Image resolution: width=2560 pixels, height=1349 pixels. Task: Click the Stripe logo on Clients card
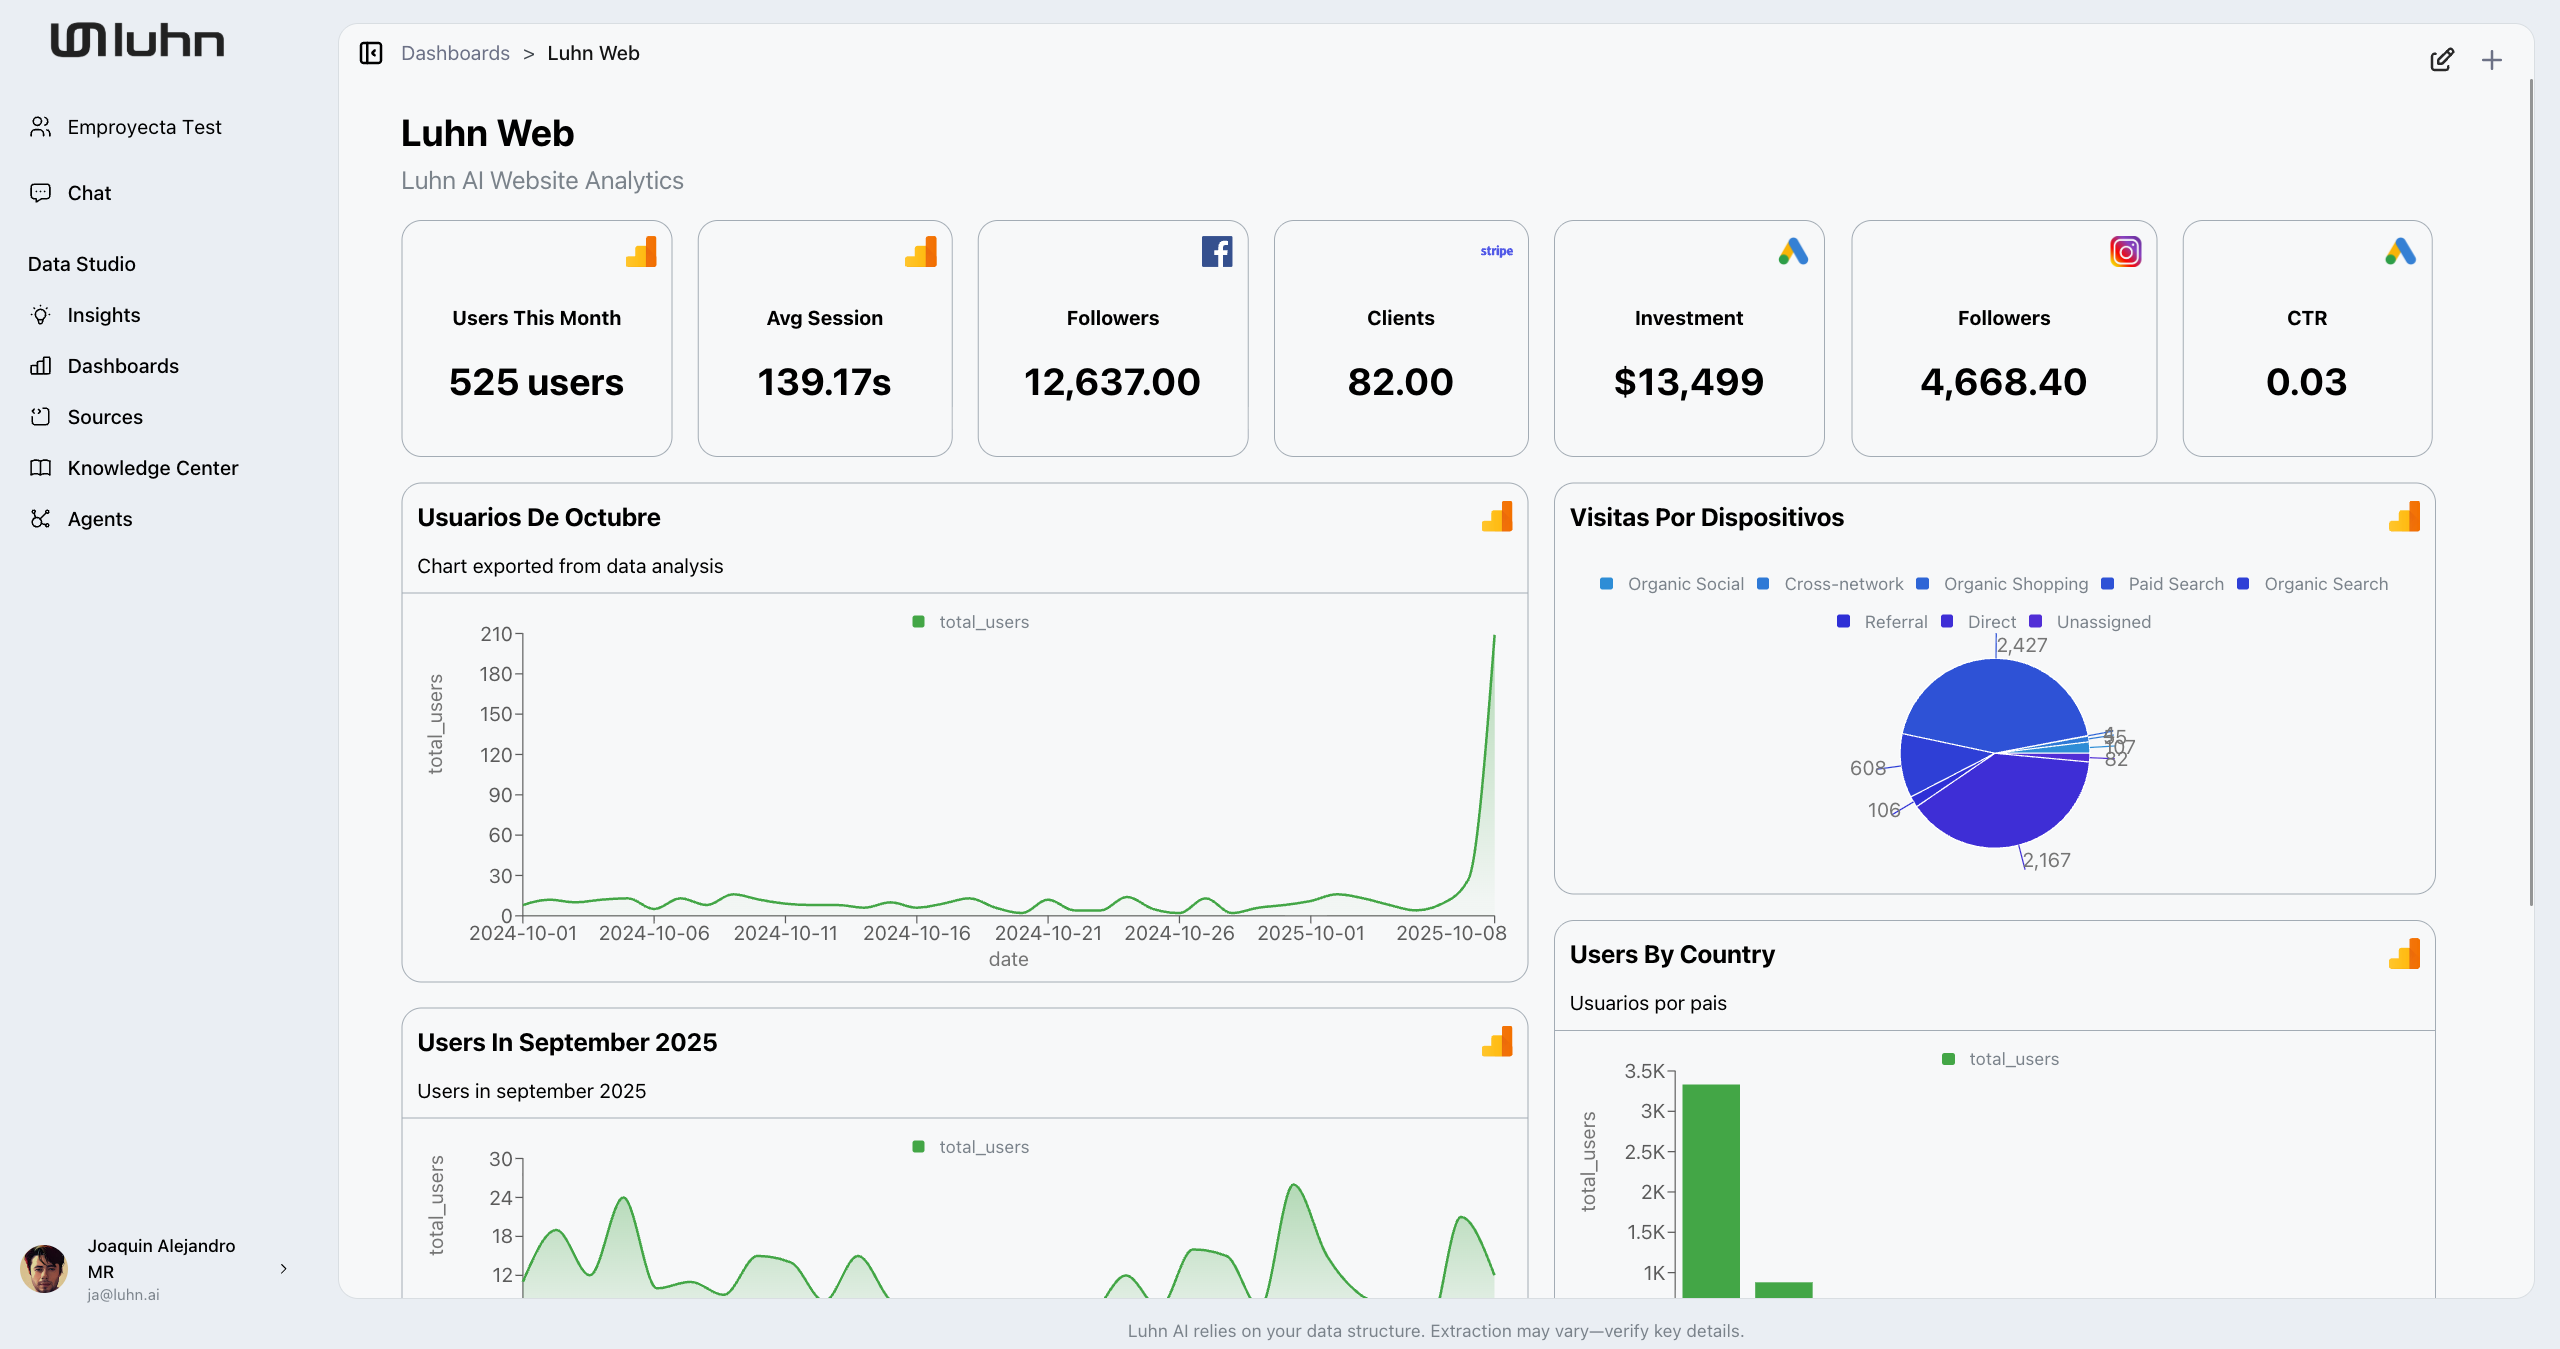[1496, 251]
